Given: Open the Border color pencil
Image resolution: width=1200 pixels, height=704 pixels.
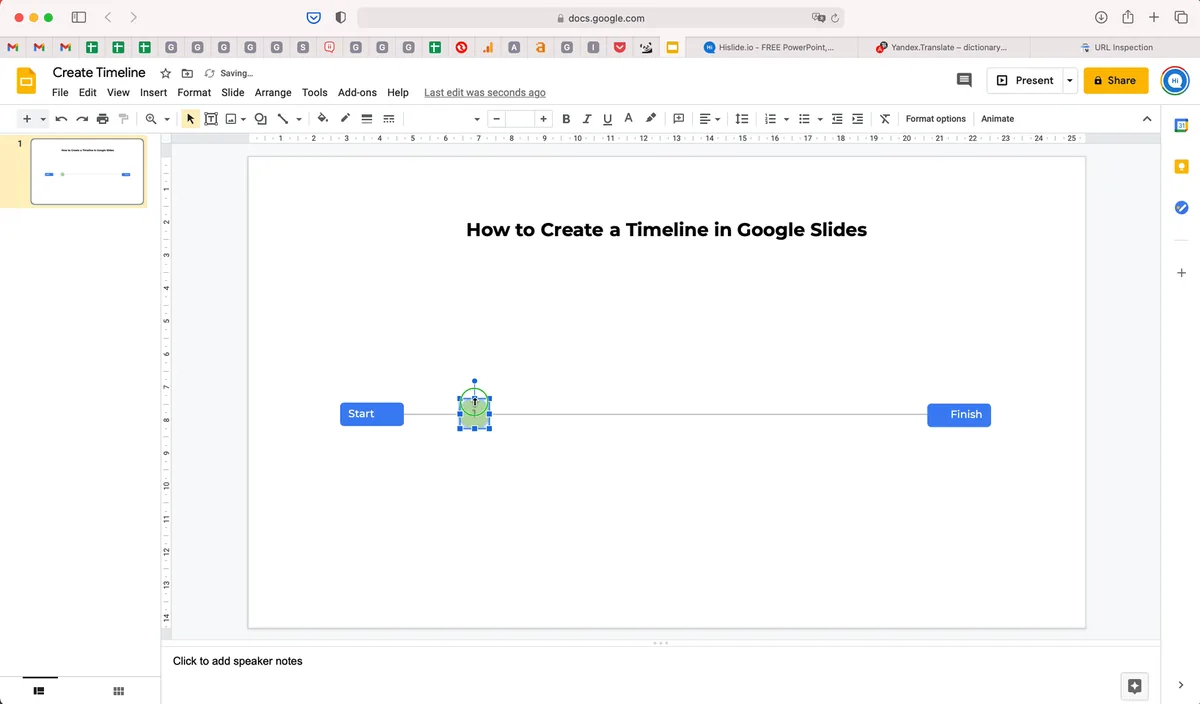Looking at the screenshot, I should 345,119.
